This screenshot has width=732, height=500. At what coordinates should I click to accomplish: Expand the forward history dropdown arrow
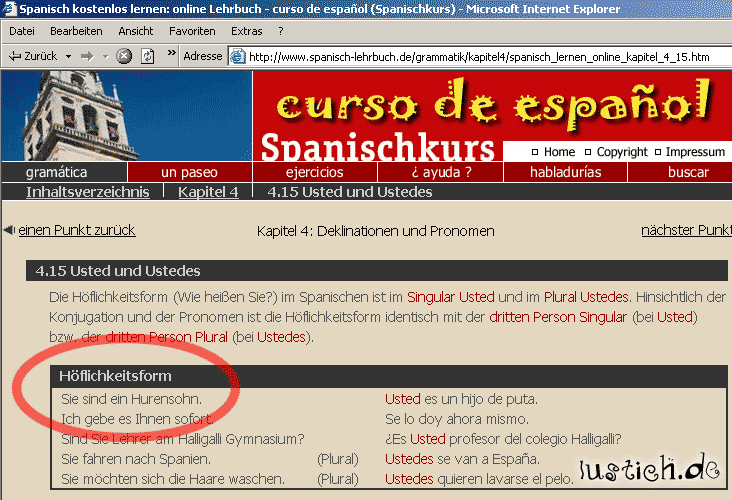104,56
